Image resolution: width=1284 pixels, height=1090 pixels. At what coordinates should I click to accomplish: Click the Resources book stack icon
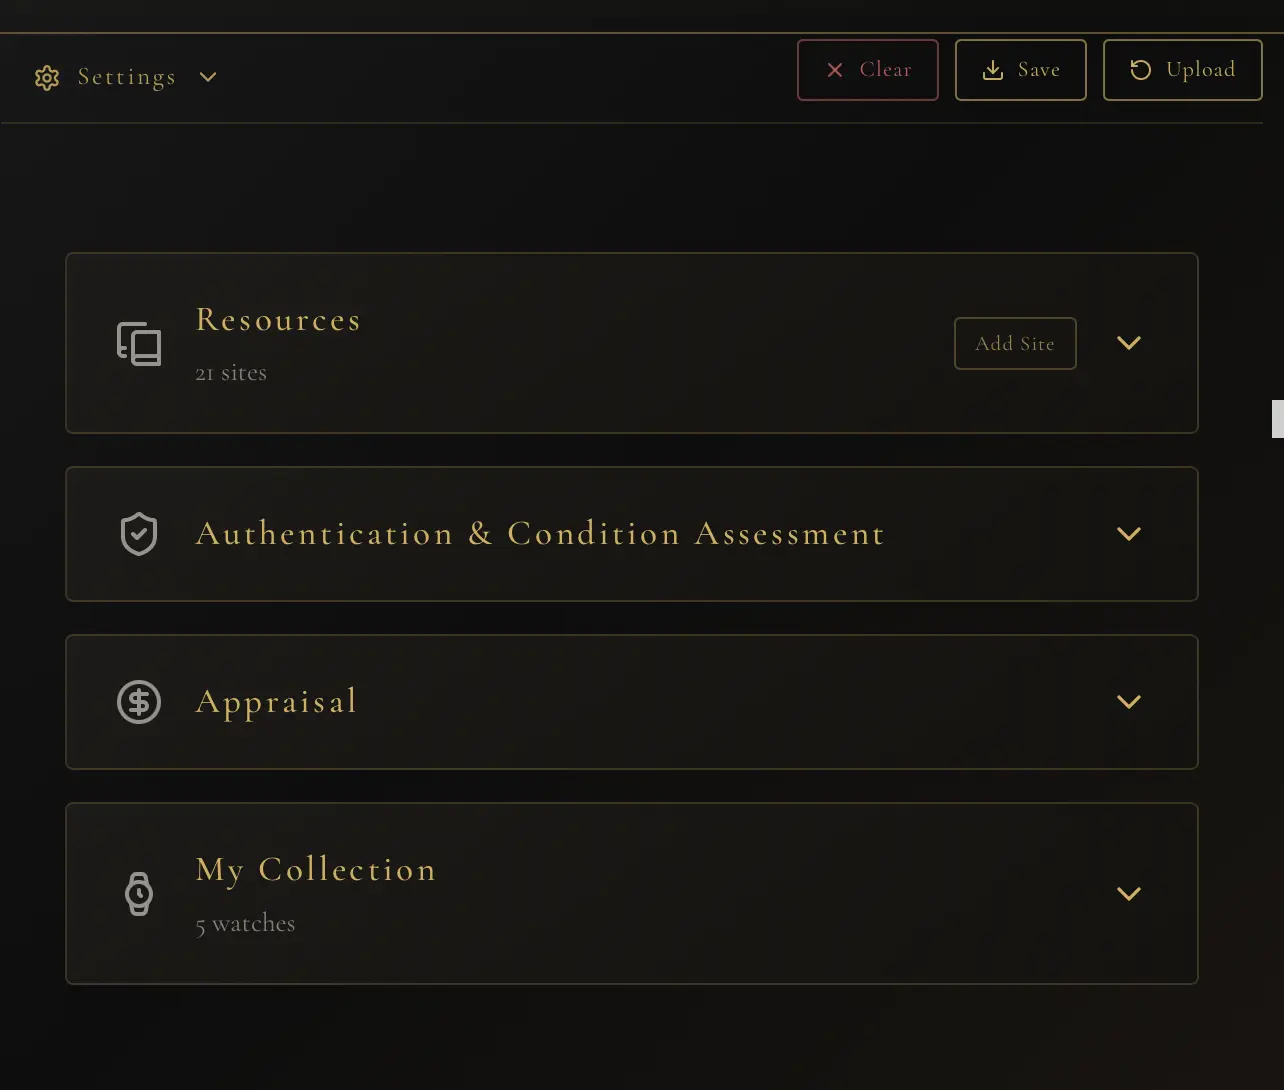[x=139, y=344]
